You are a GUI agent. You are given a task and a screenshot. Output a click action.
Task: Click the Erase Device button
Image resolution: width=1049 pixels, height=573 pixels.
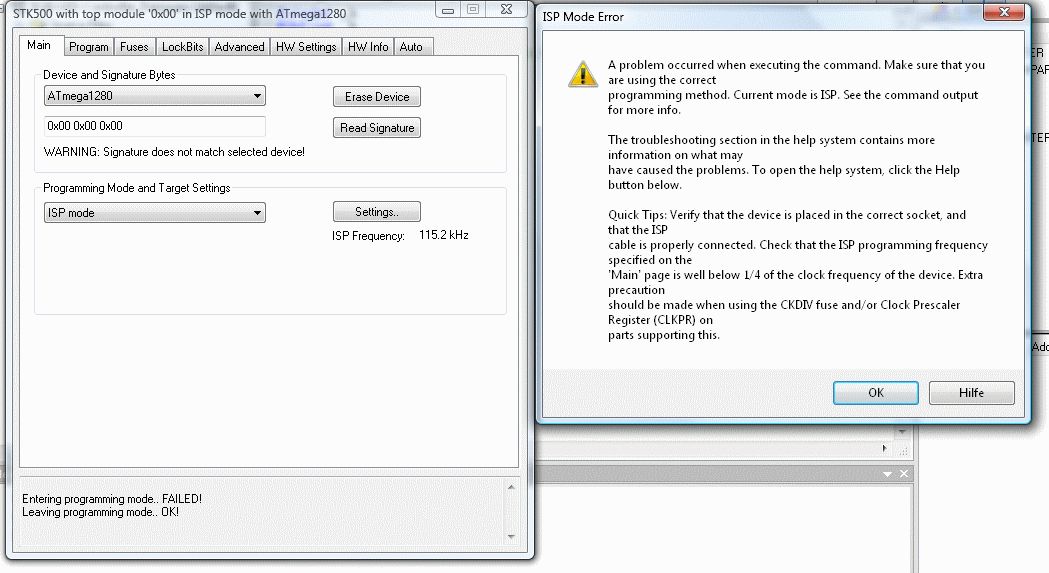click(x=377, y=96)
